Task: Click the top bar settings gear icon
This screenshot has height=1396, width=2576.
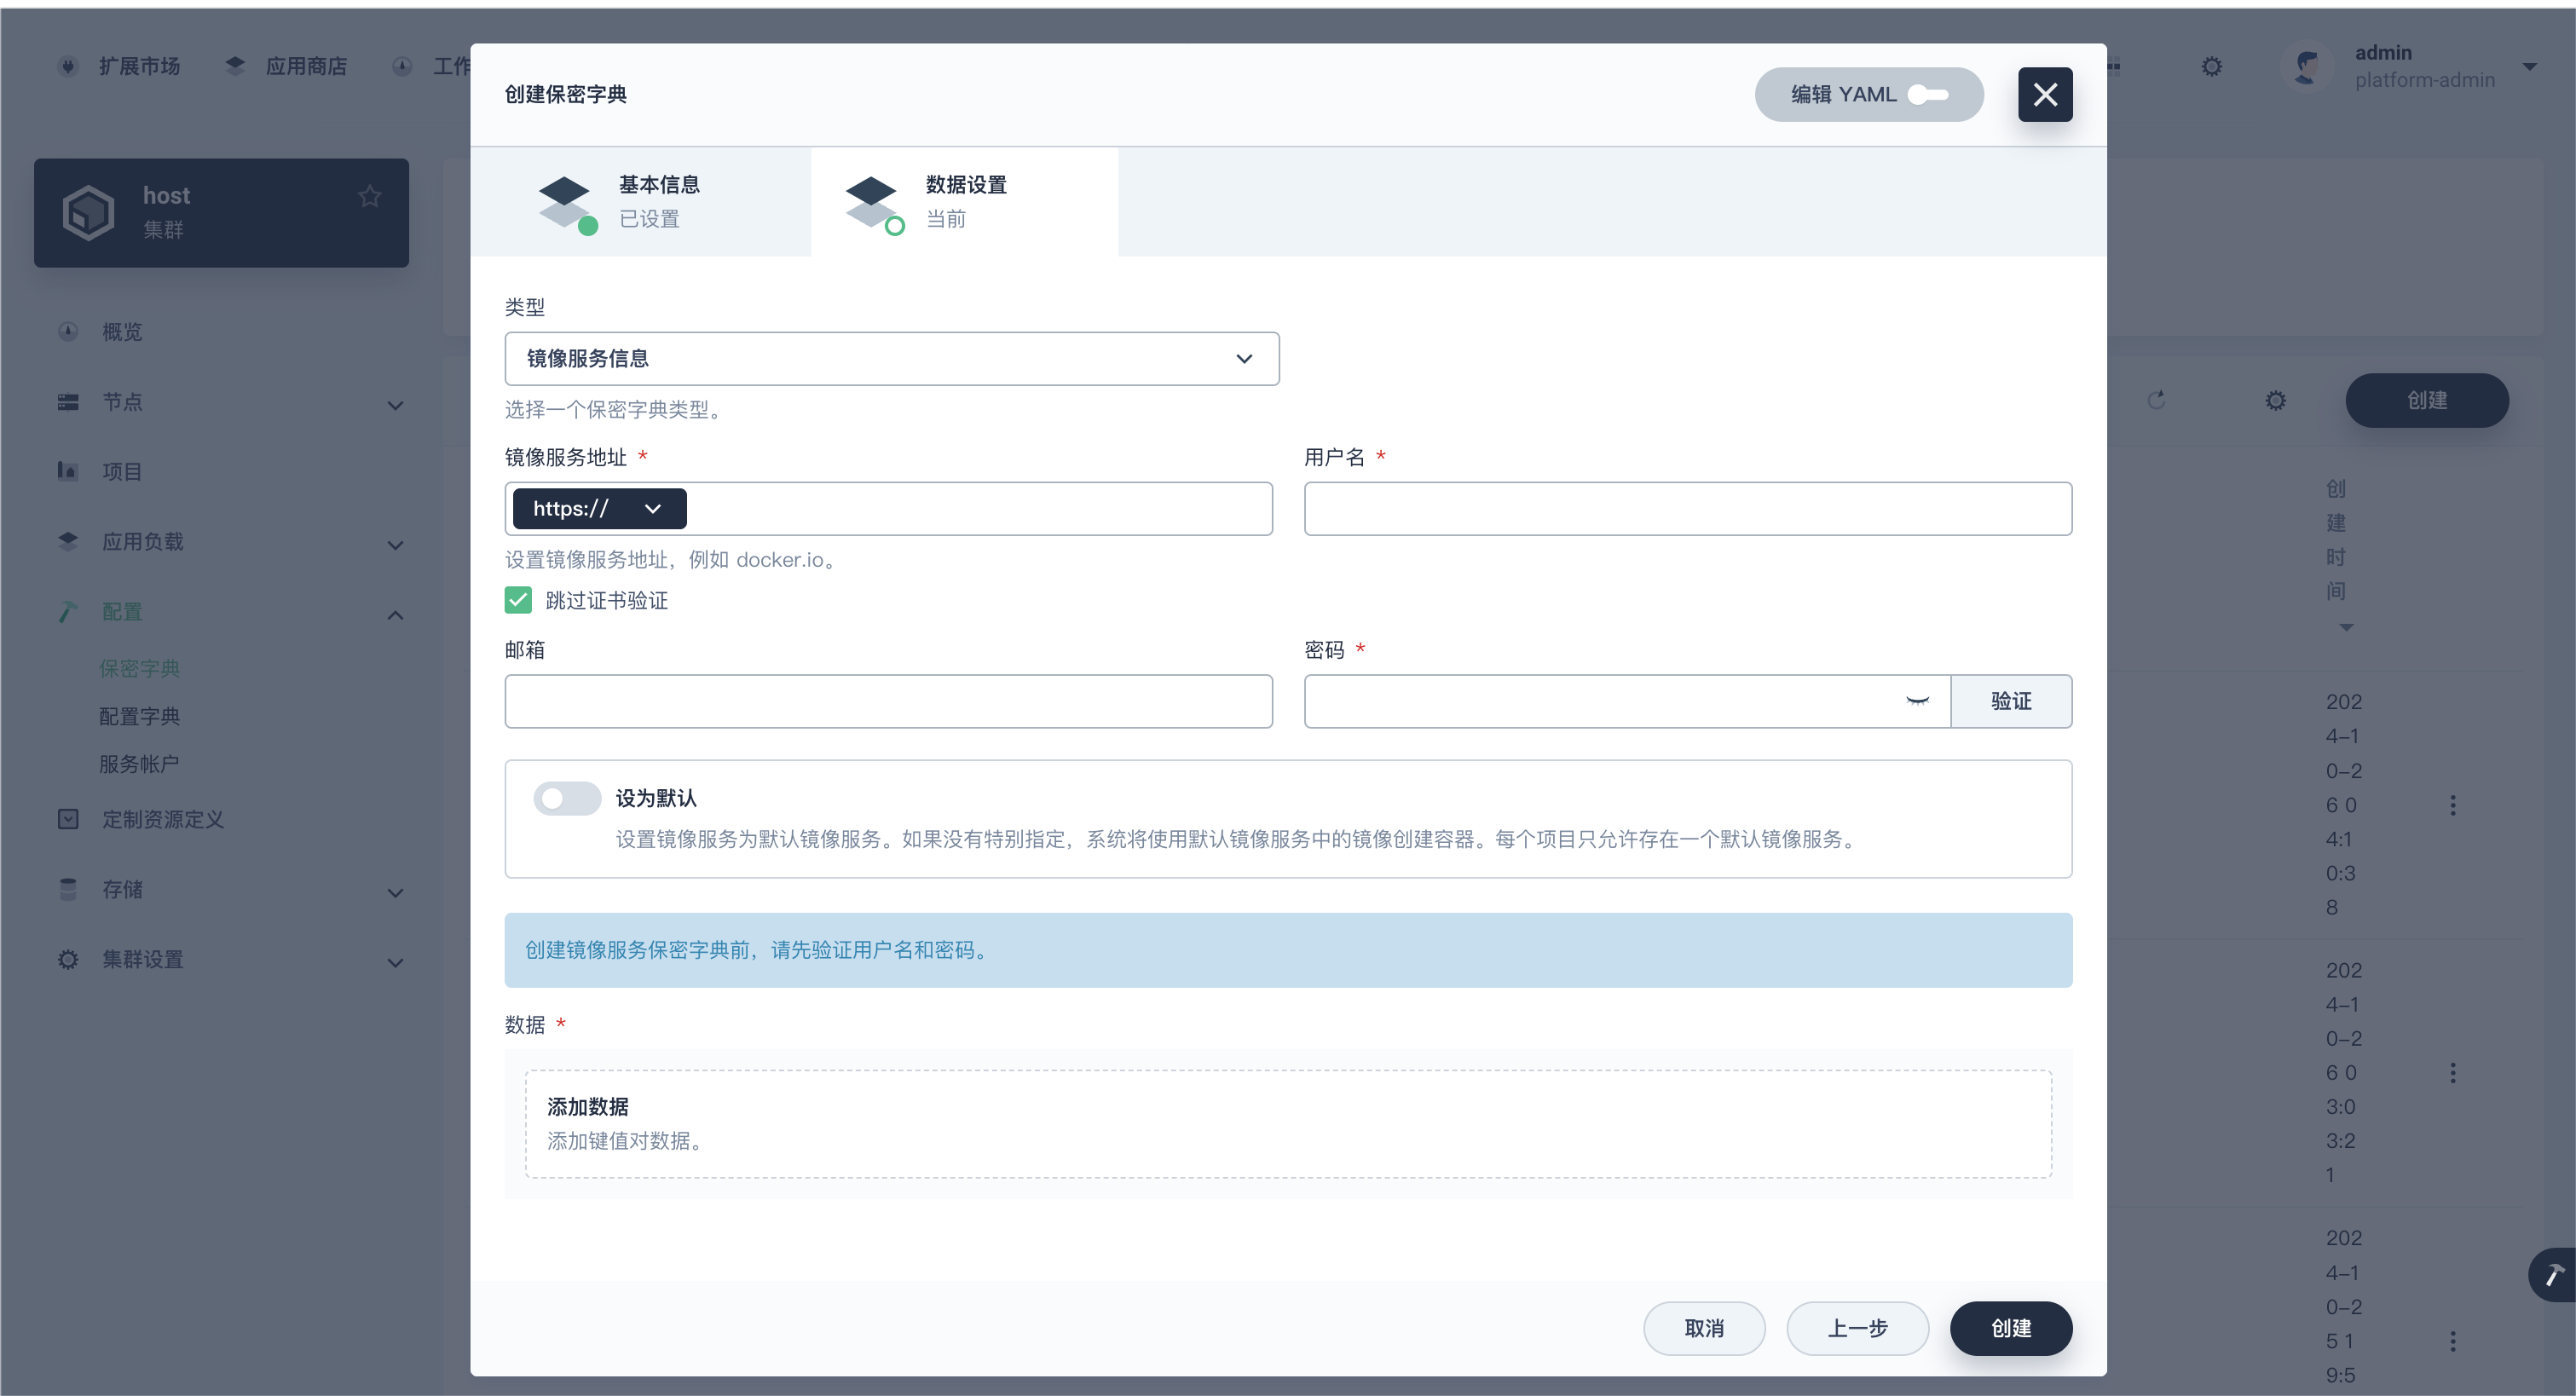Action: (2211, 66)
